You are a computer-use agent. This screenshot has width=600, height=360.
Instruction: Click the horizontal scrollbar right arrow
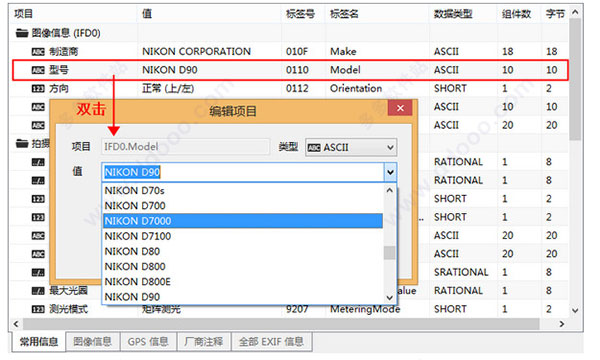[561, 324]
